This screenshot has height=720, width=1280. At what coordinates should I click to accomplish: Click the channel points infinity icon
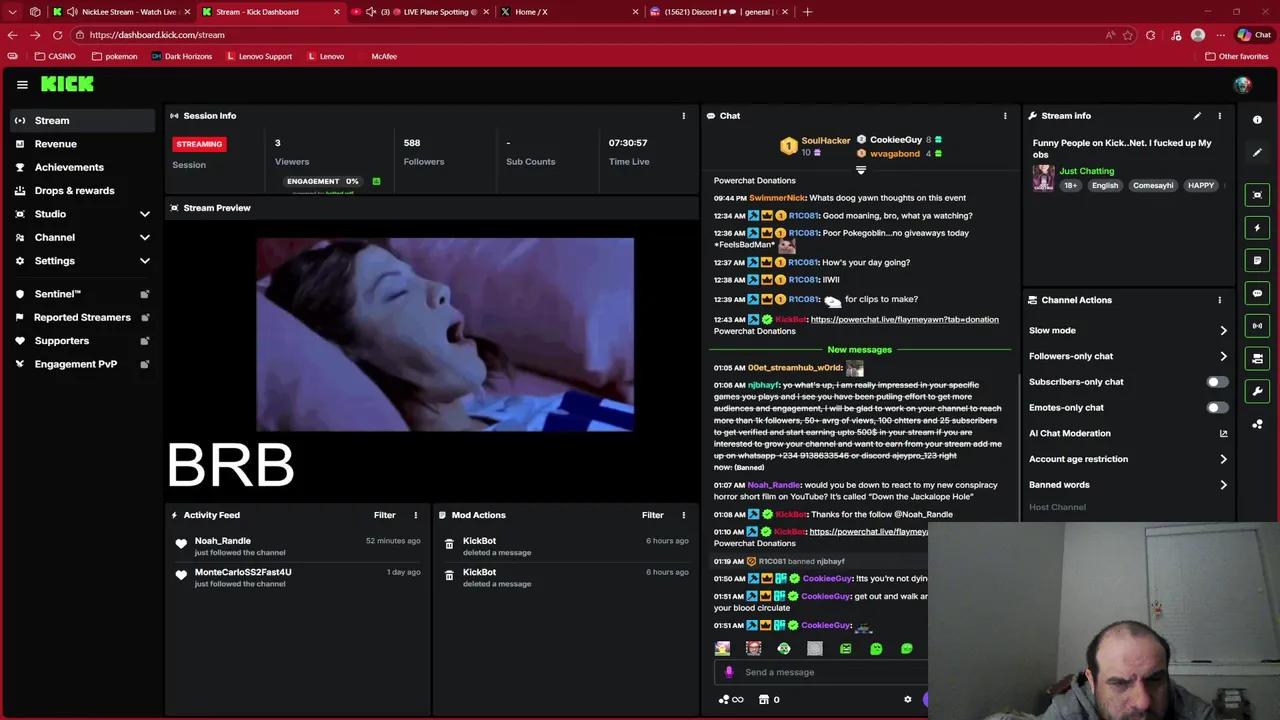pos(731,699)
